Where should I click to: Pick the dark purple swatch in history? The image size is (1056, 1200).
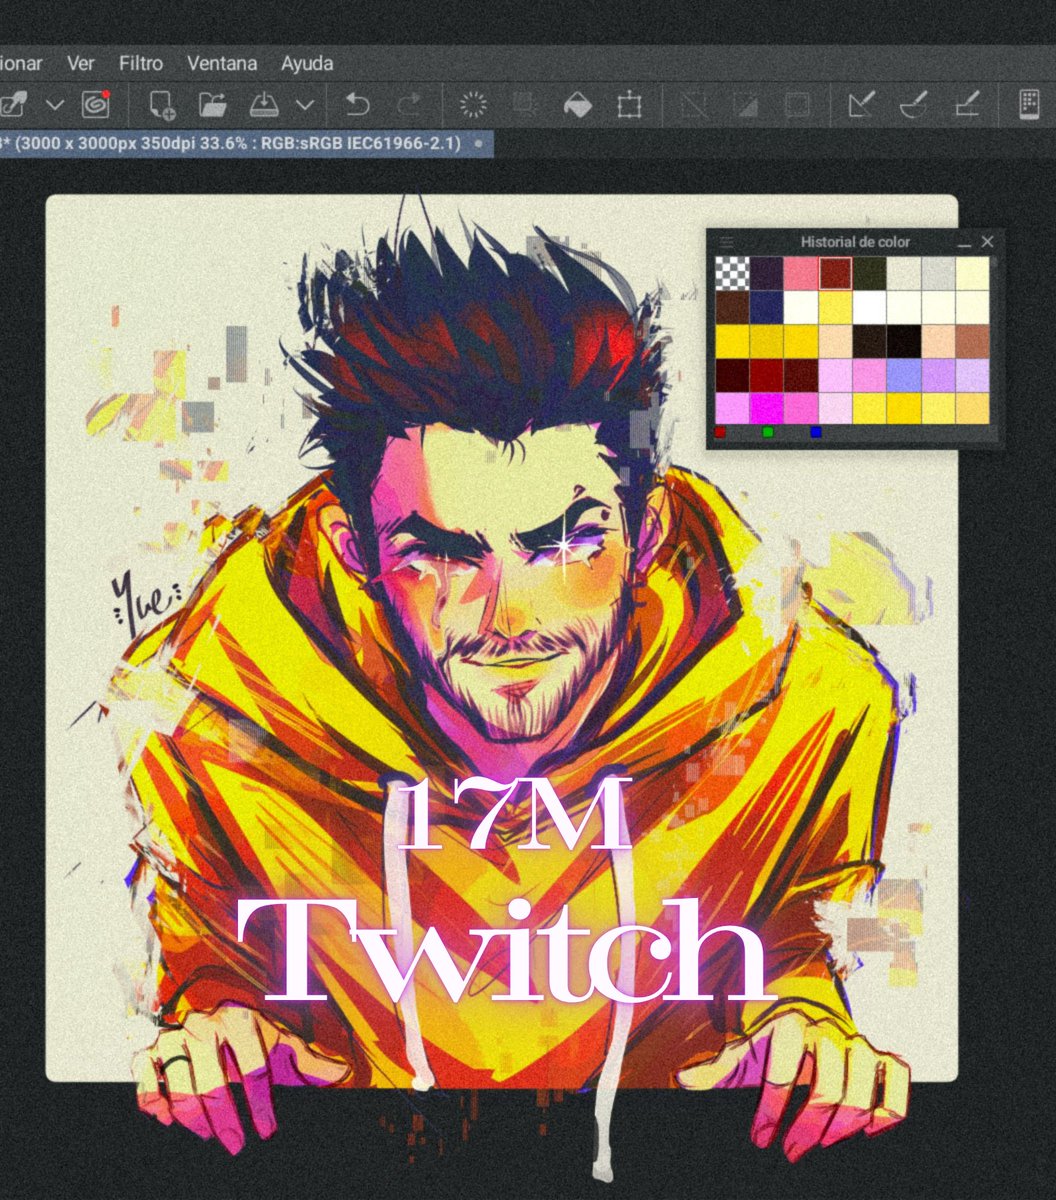click(x=766, y=273)
